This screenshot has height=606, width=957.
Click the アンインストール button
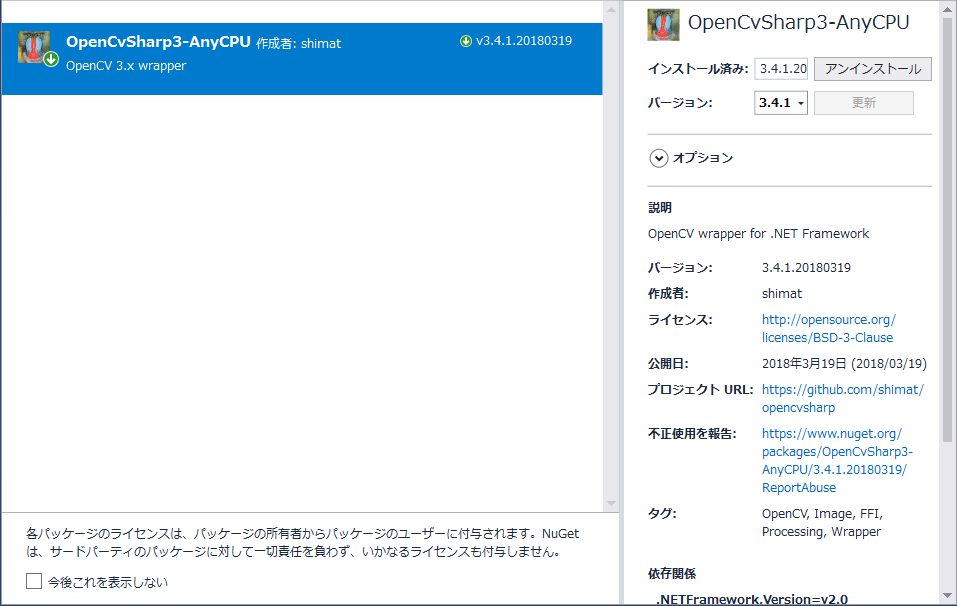pyautogui.click(x=873, y=69)
